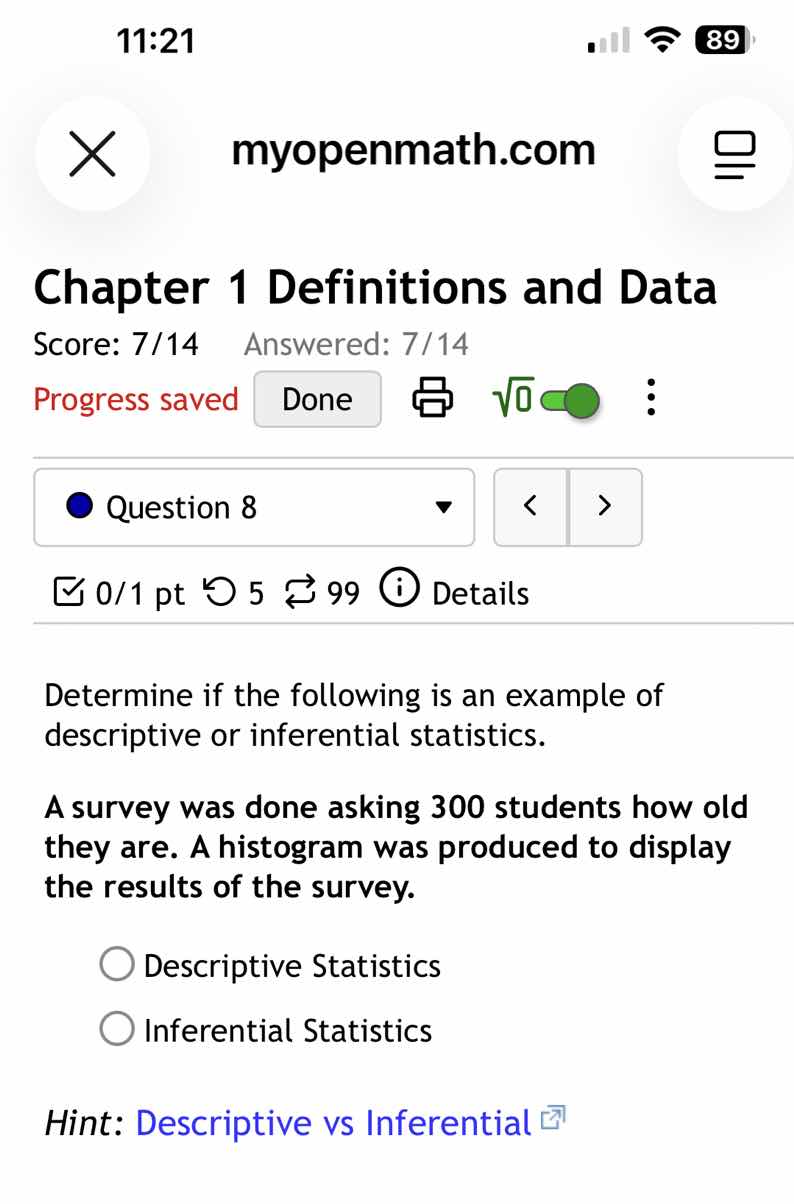Click the three-dot overflow menu
Screen dimensions: 794x1204
pyautogui.click(x=651, y=397)
